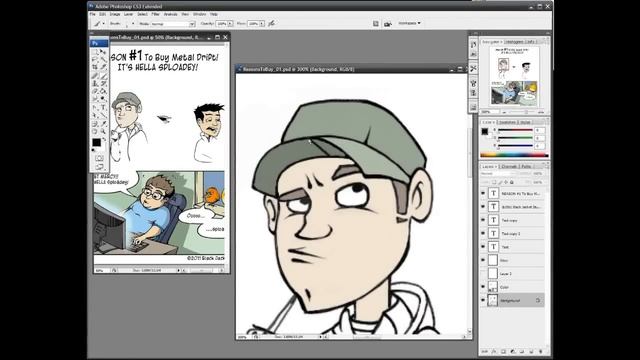640x360 pixels.
Task: Select the Line shape tool
Action: (103, 115)
